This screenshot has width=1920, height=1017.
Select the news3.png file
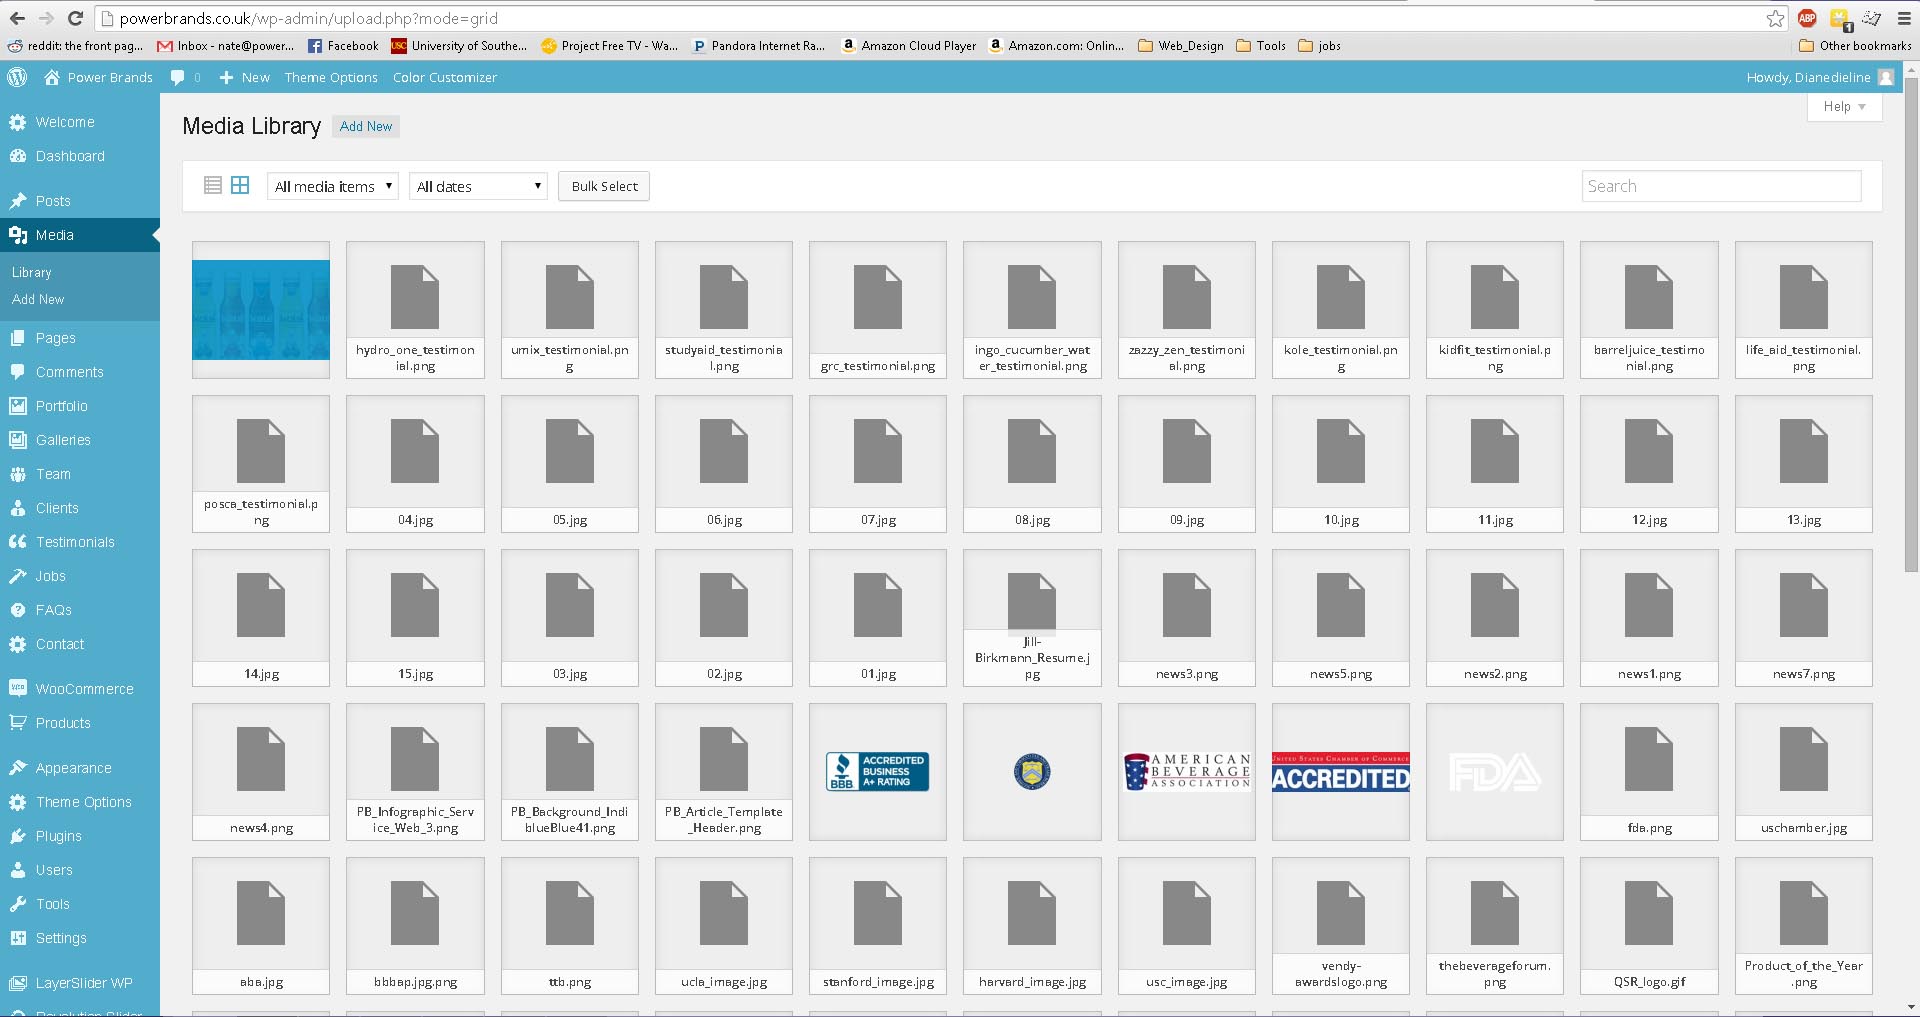[1187, 618]
